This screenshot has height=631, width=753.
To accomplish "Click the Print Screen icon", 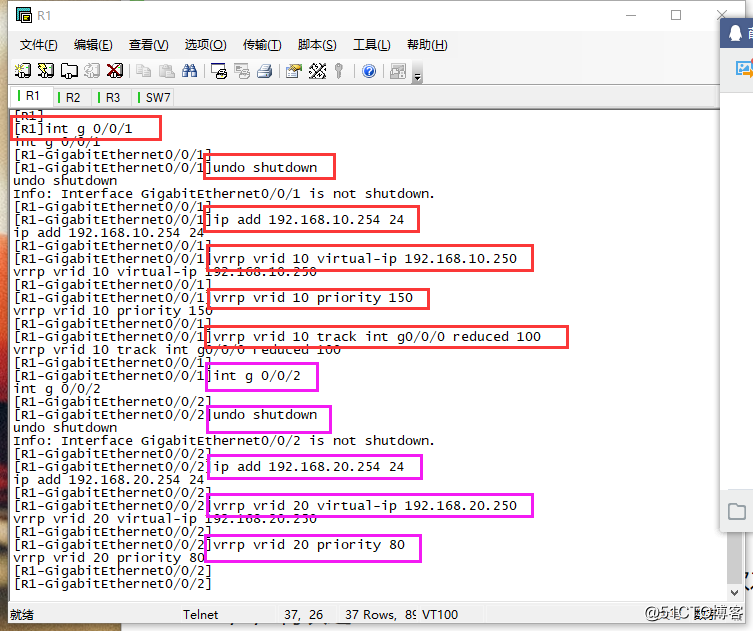I will (219, 71).
